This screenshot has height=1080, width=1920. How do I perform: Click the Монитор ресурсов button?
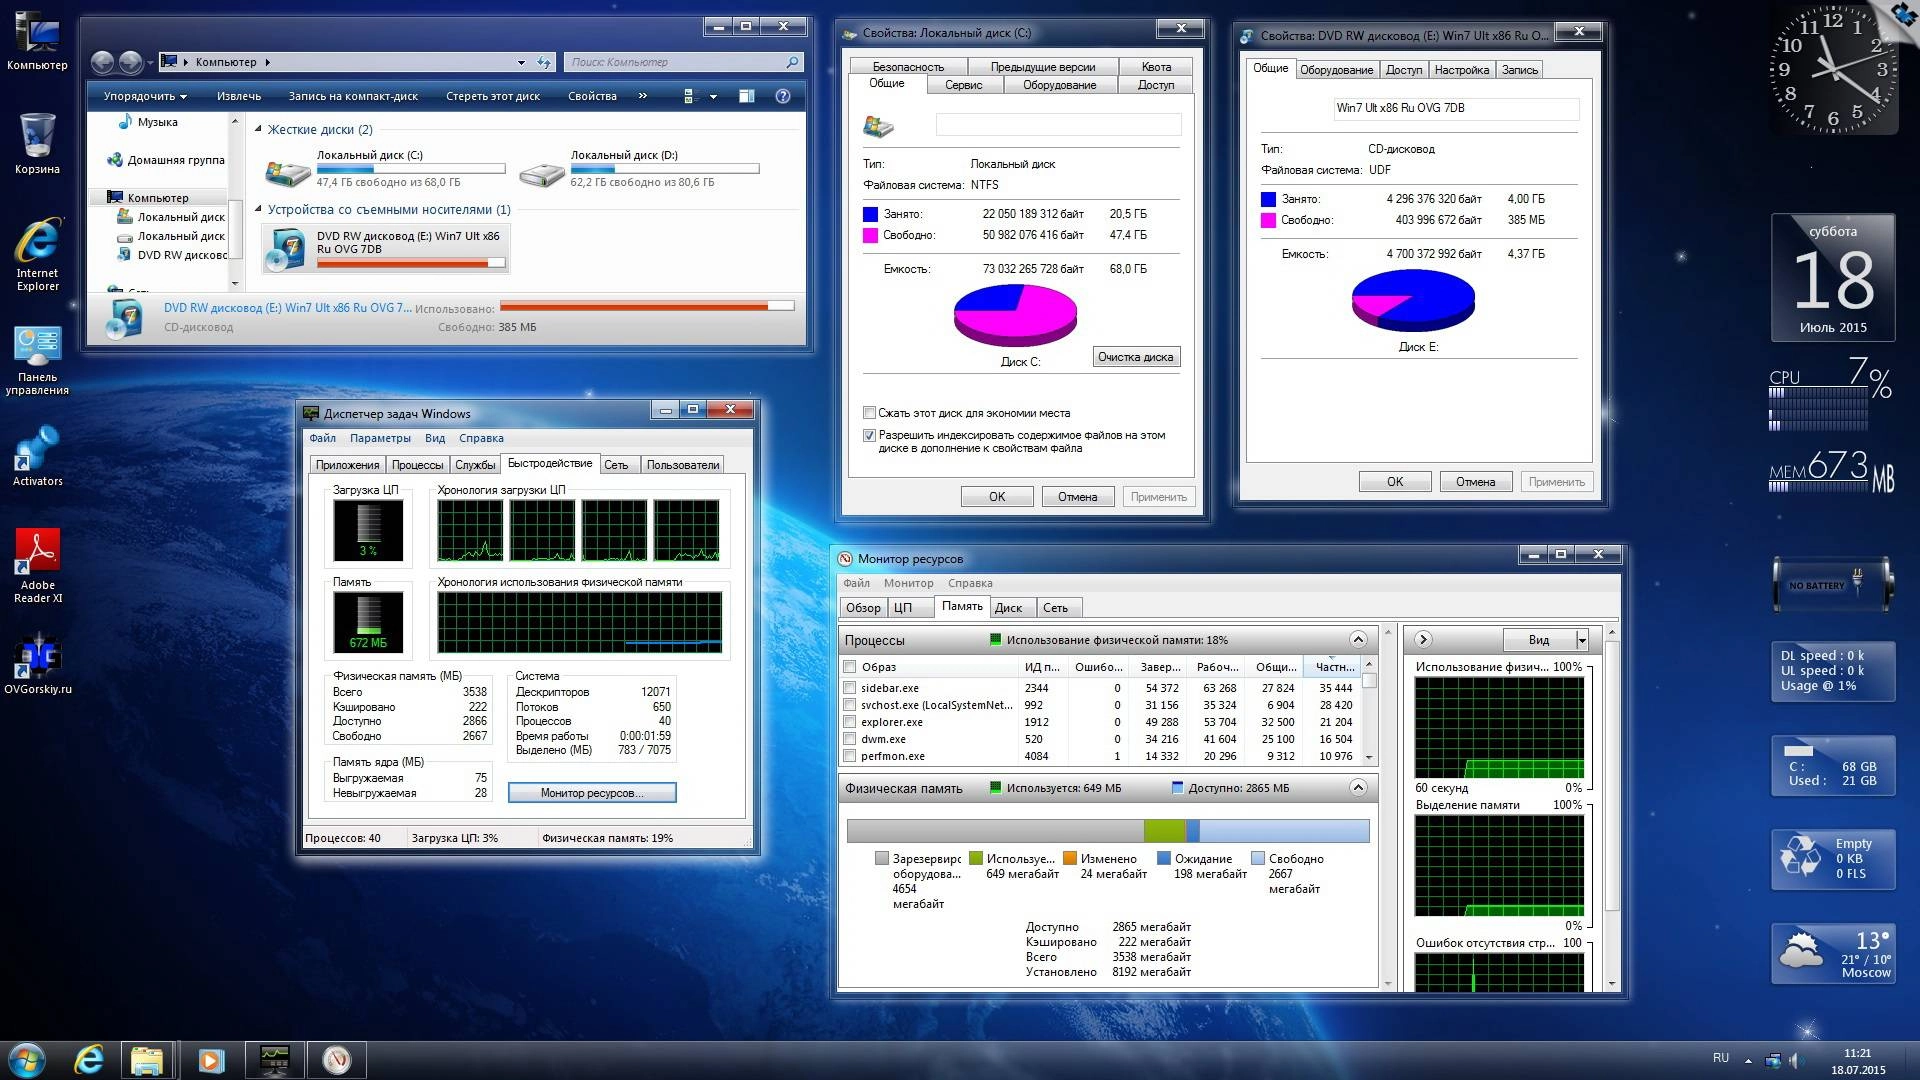(x=592, y=793)
